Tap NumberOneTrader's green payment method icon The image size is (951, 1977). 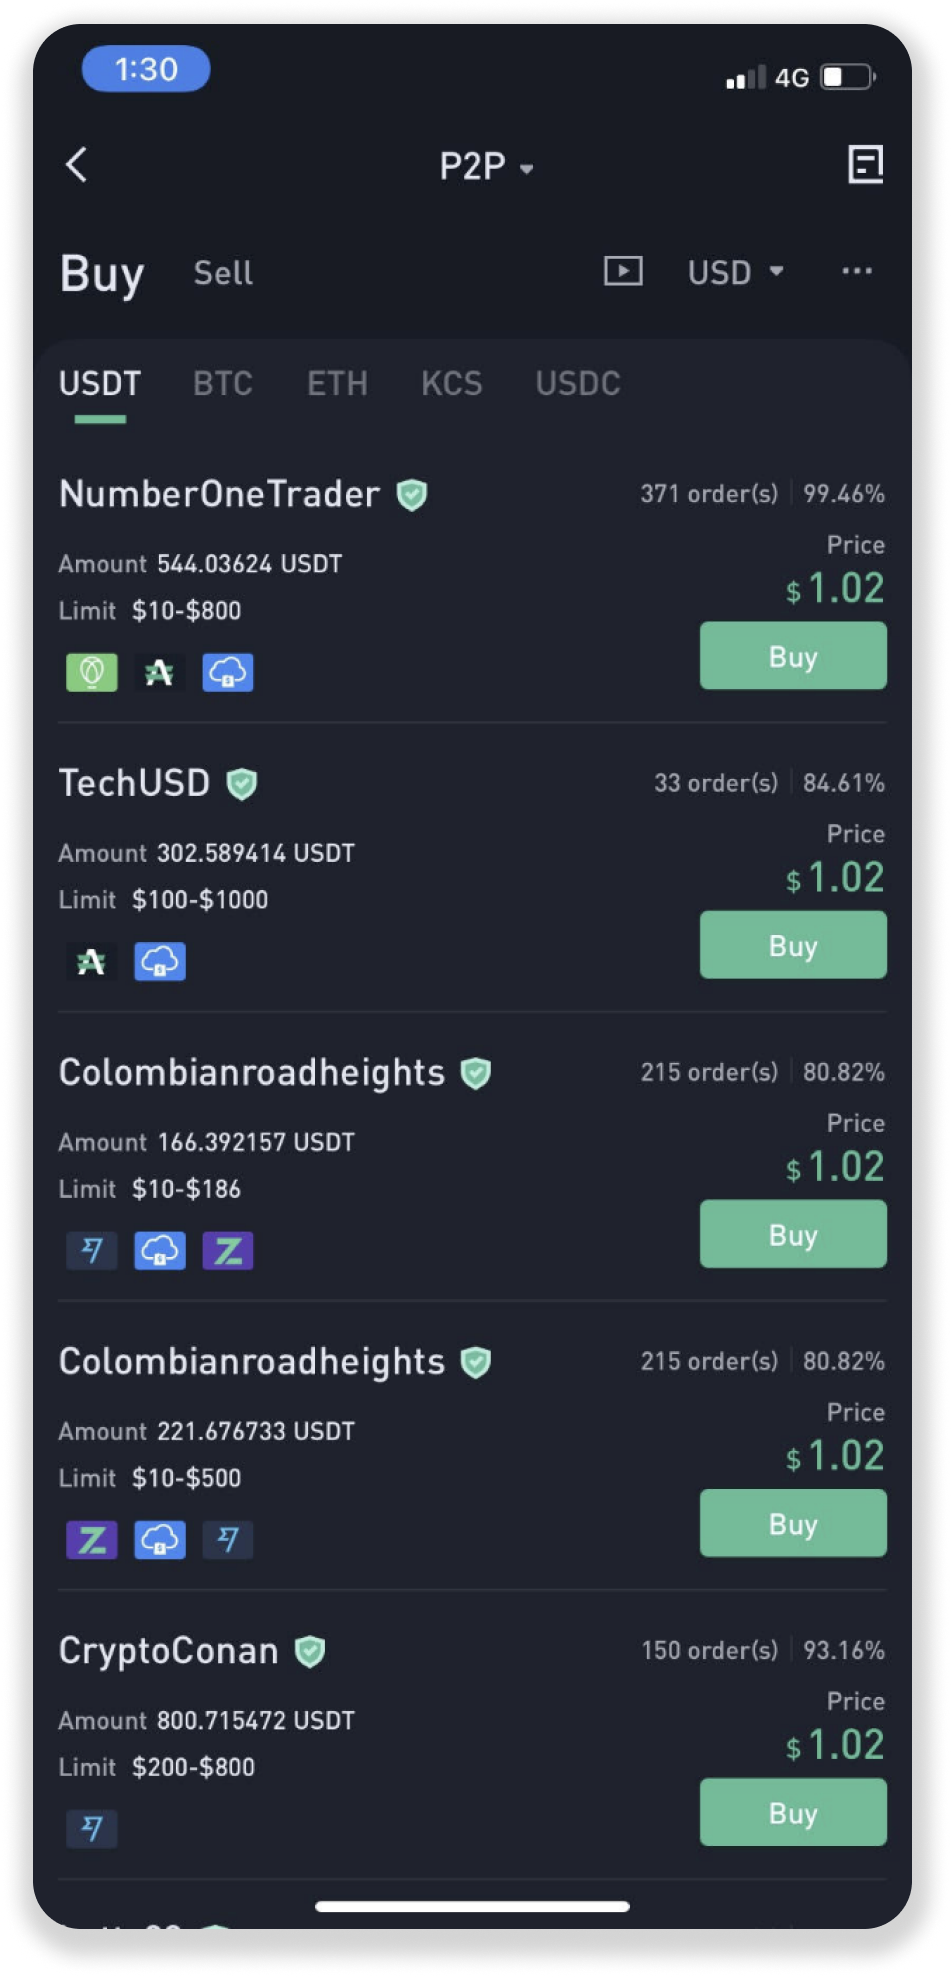click(92, 673)
